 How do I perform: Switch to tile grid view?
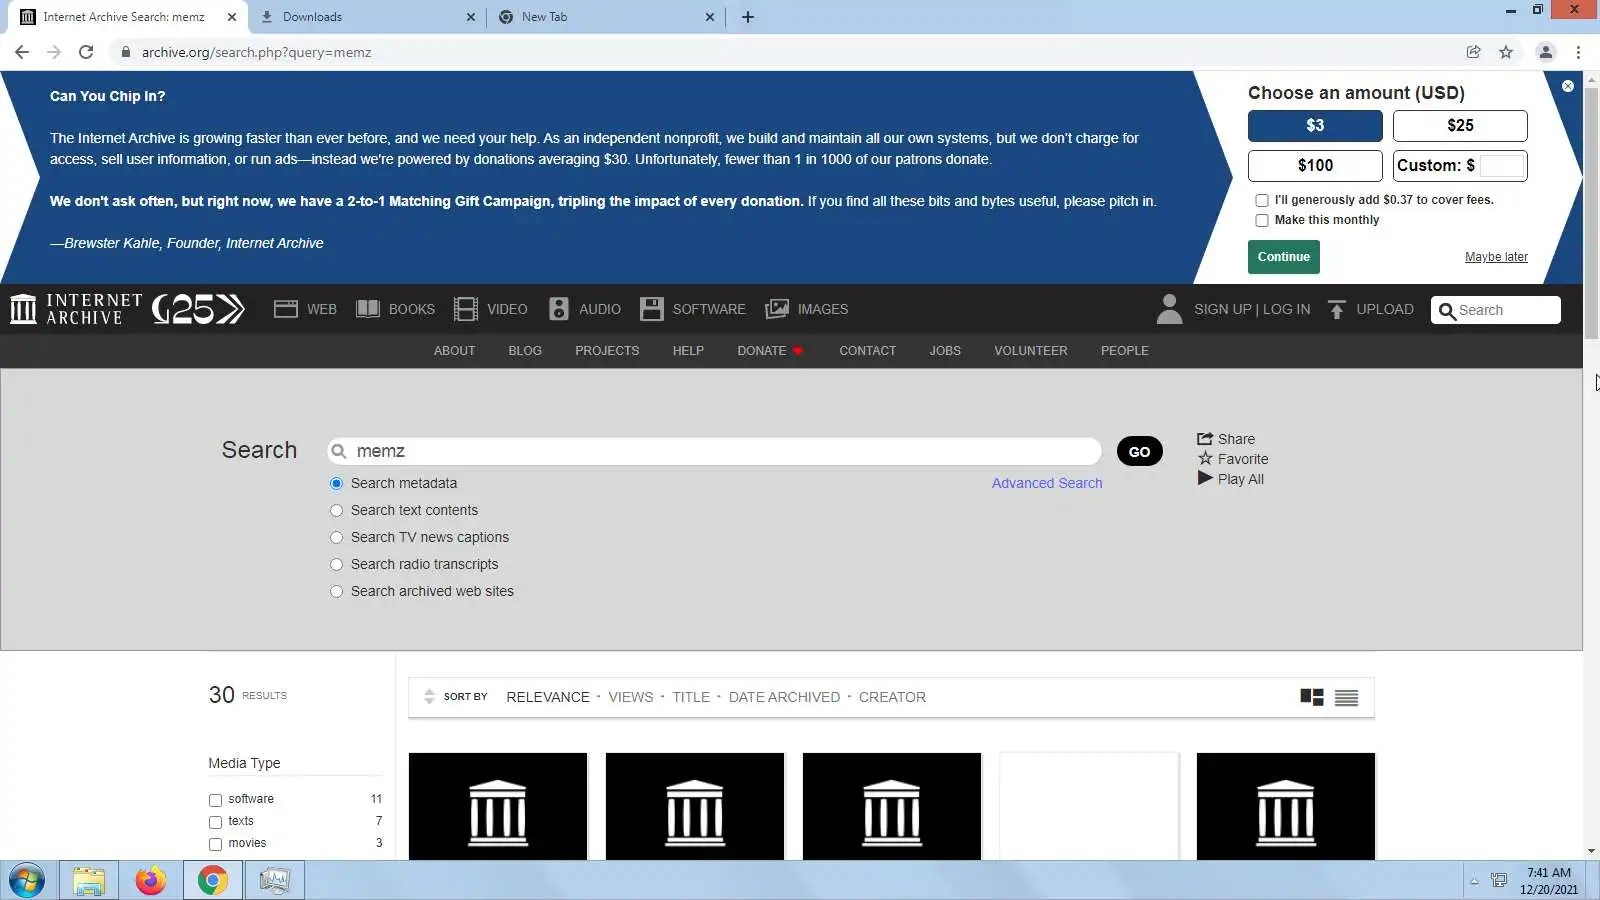coord(1312,697)
